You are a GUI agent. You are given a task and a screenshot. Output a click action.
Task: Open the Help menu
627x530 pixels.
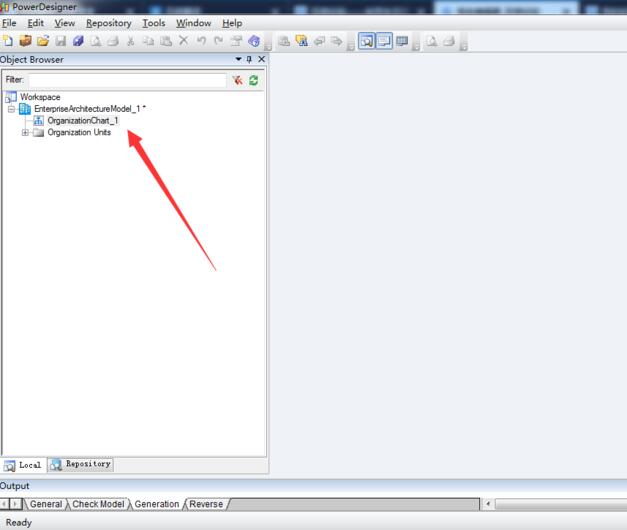click(232, 23)
